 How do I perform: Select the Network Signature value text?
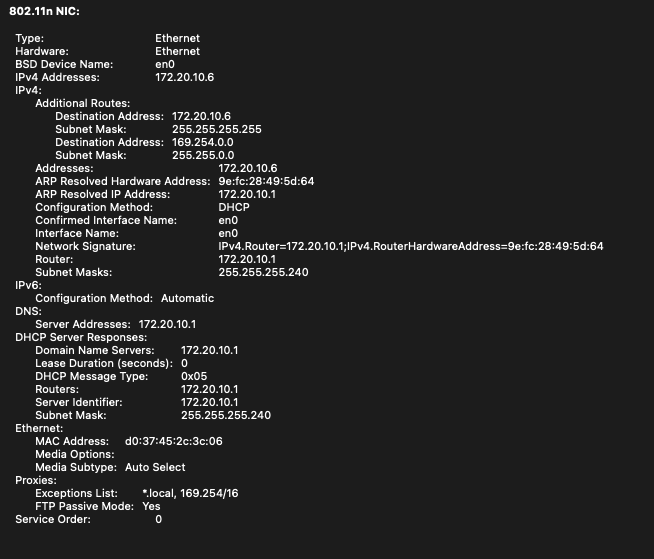(x=410, y=246)
